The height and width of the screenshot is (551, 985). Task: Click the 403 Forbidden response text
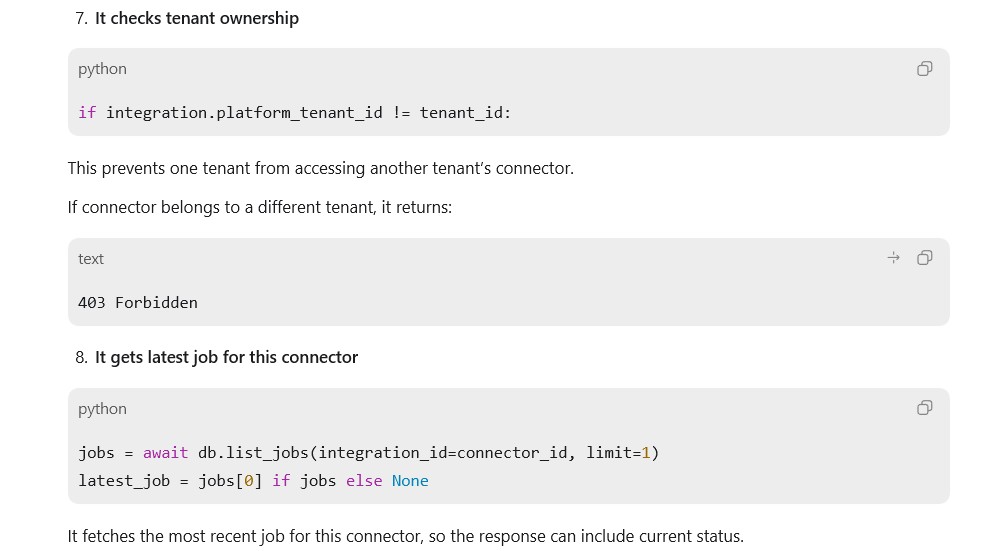[x=138, y=303]
